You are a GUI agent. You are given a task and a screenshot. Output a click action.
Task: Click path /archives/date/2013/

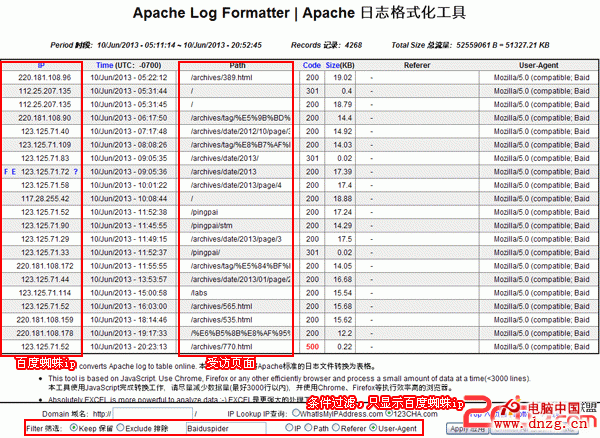click(x=225, y=158)
